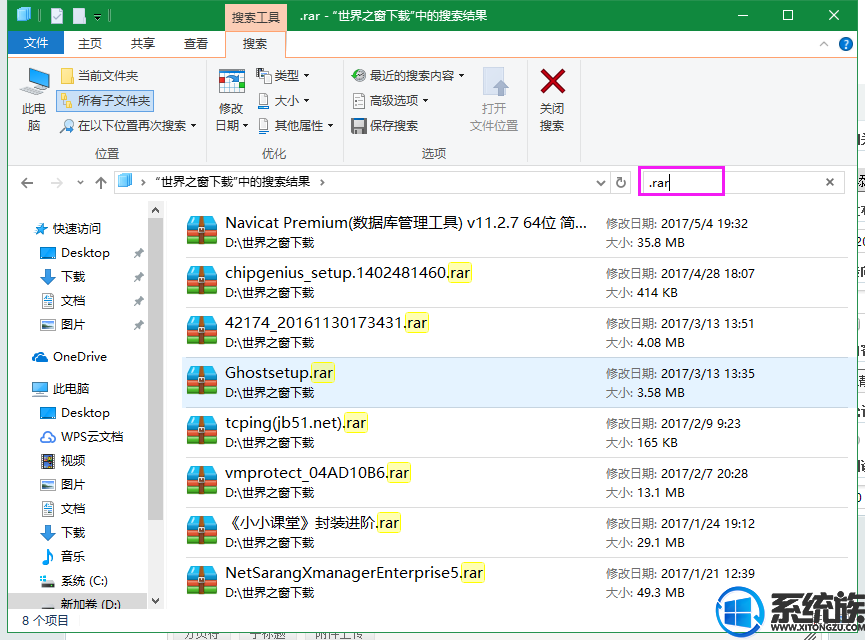Open 音乐 folder in navigation pane
865x640 pixels.
[63, 556]
